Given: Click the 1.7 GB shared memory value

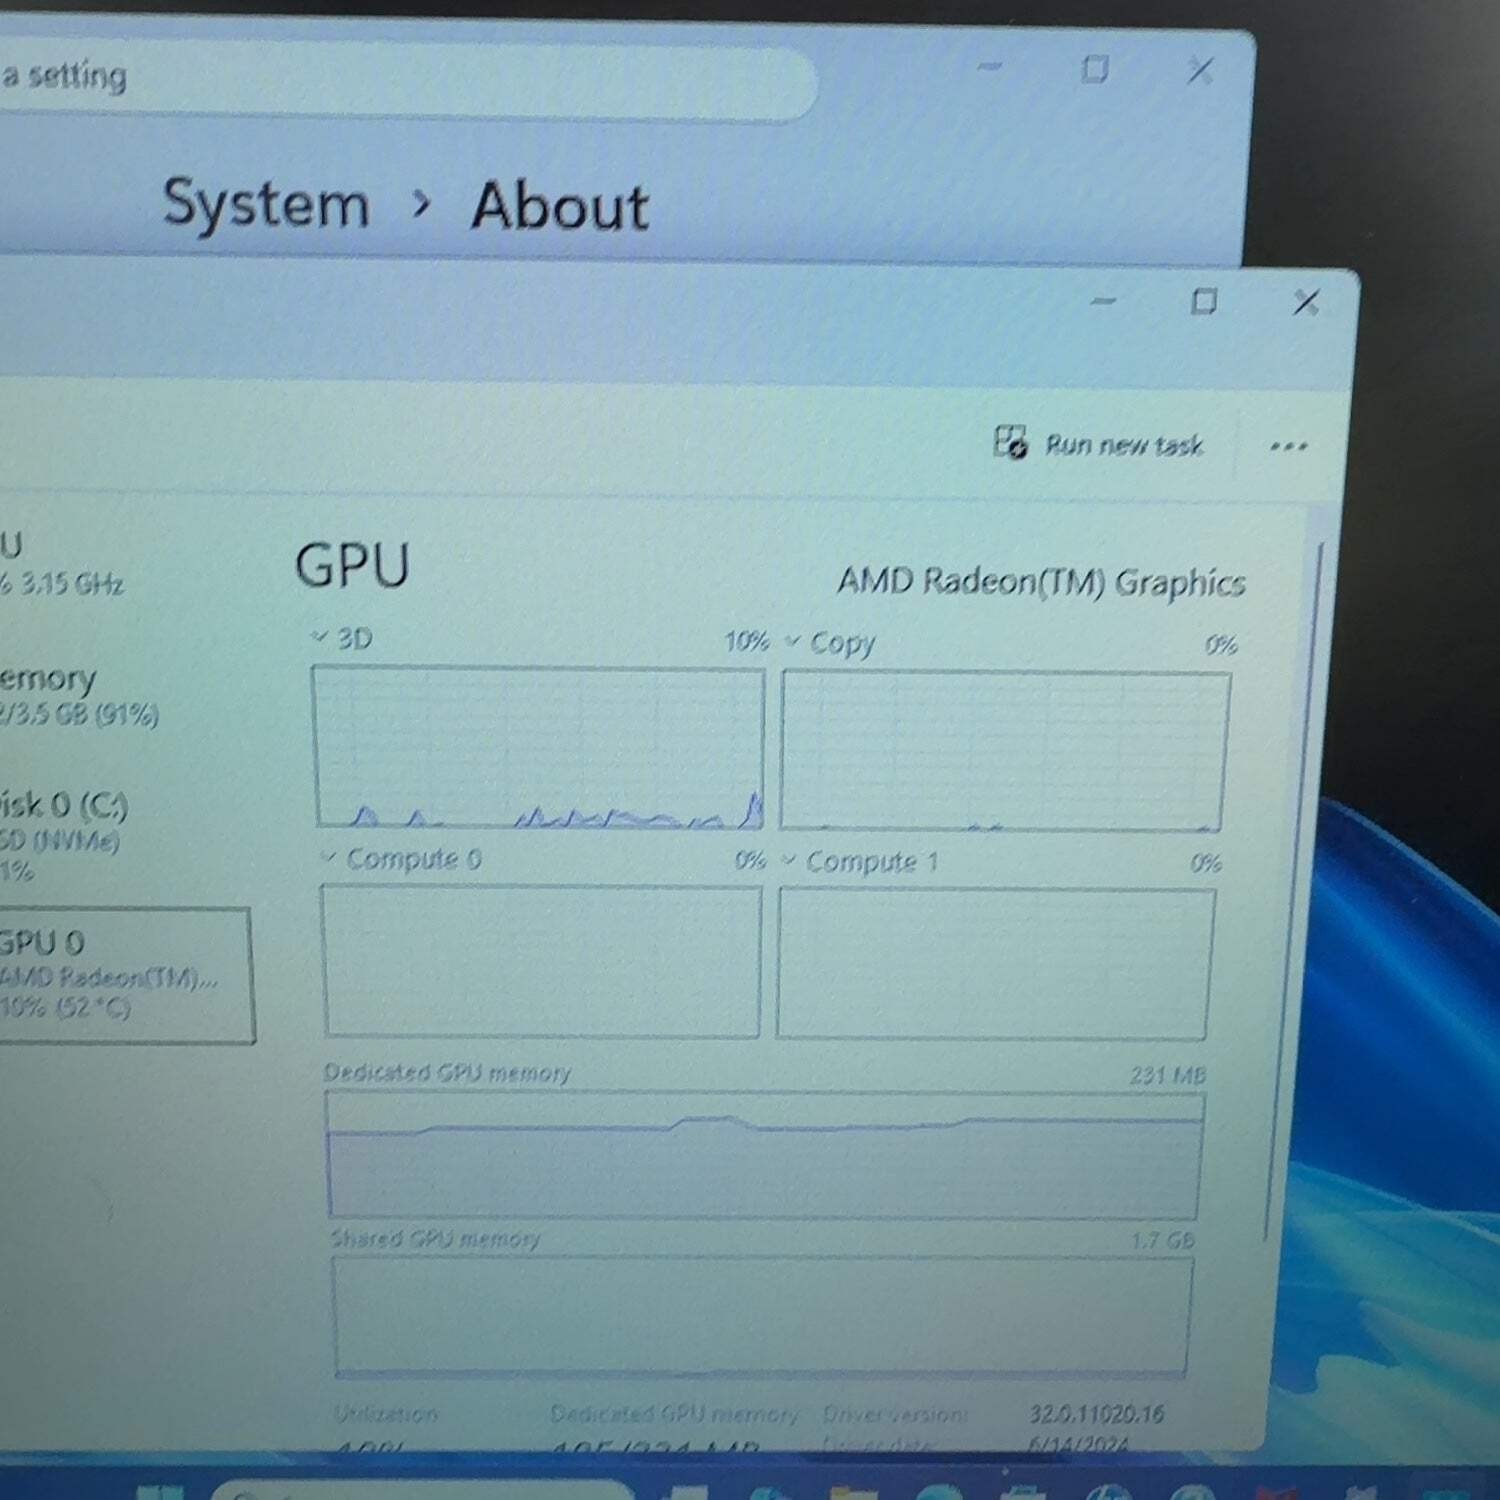Looking at the screenshot, I should (1163, 1240).
